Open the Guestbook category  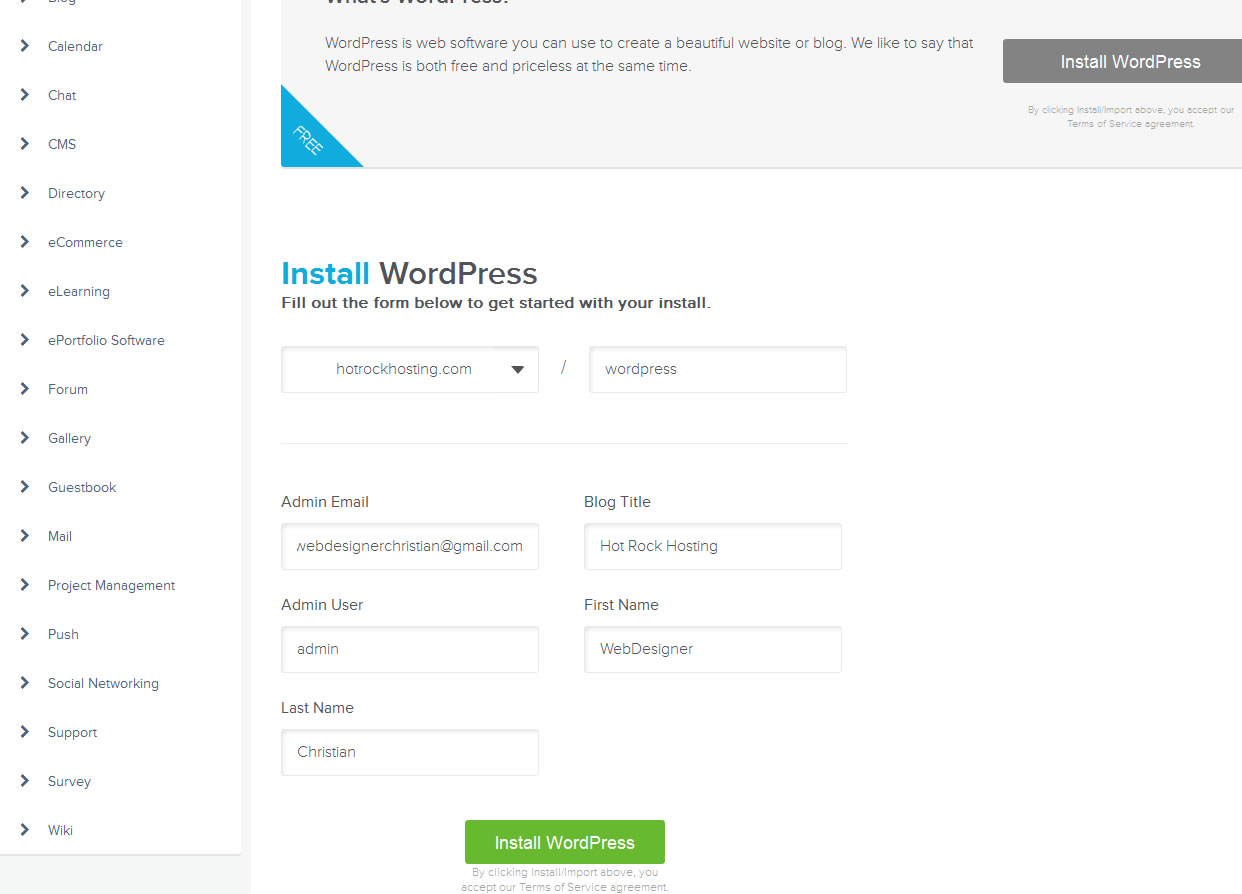(82, 487)
